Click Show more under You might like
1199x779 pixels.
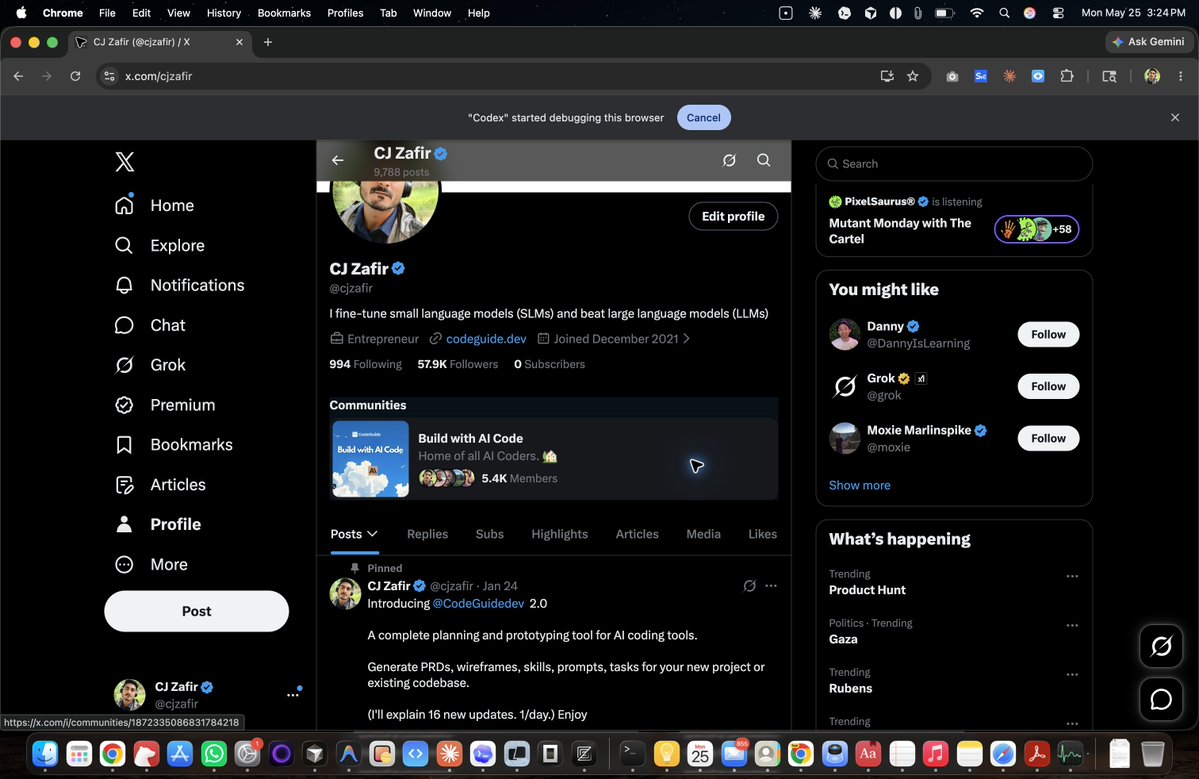pos(859,485)
